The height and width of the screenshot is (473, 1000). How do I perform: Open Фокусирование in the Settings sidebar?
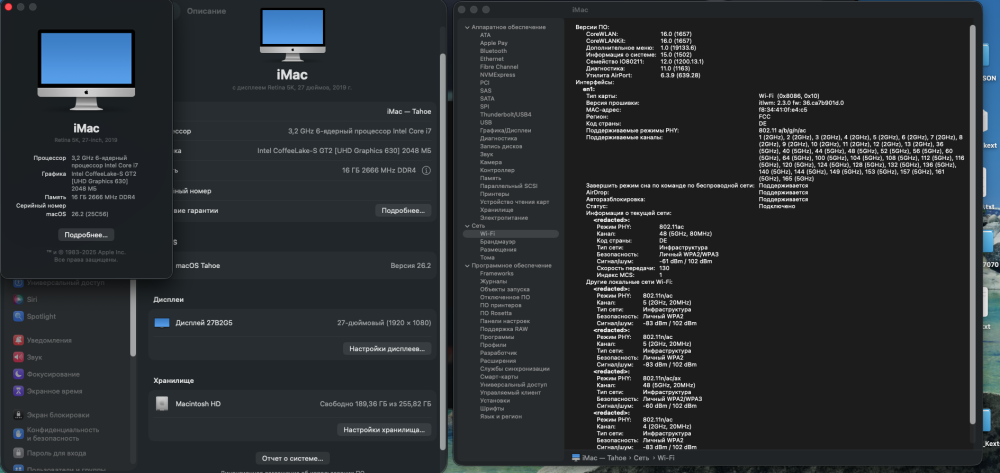[46, 374]
